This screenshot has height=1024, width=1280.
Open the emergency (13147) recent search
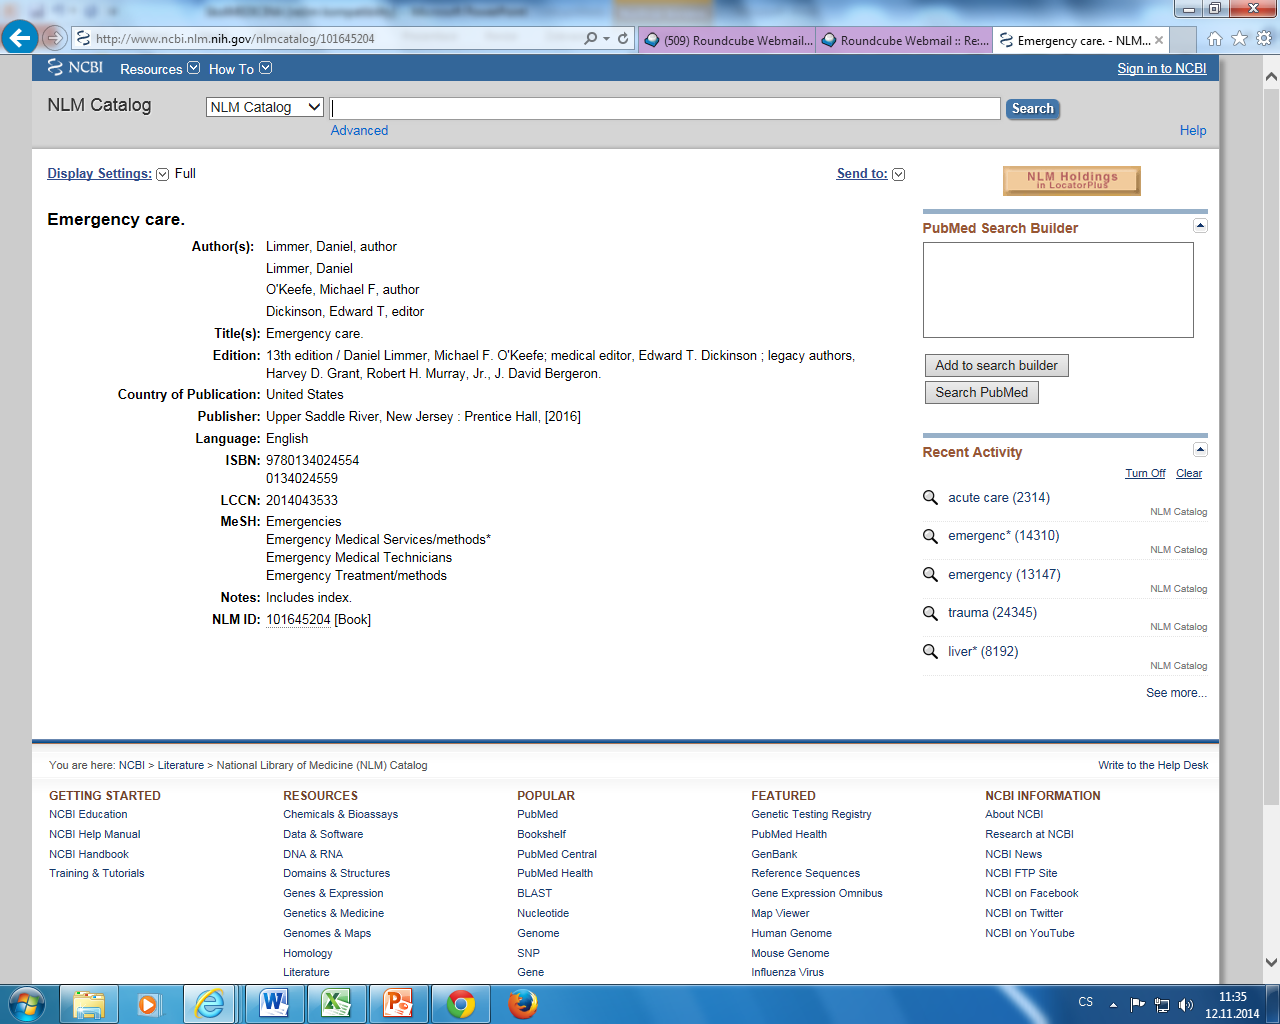(1004, 575)
